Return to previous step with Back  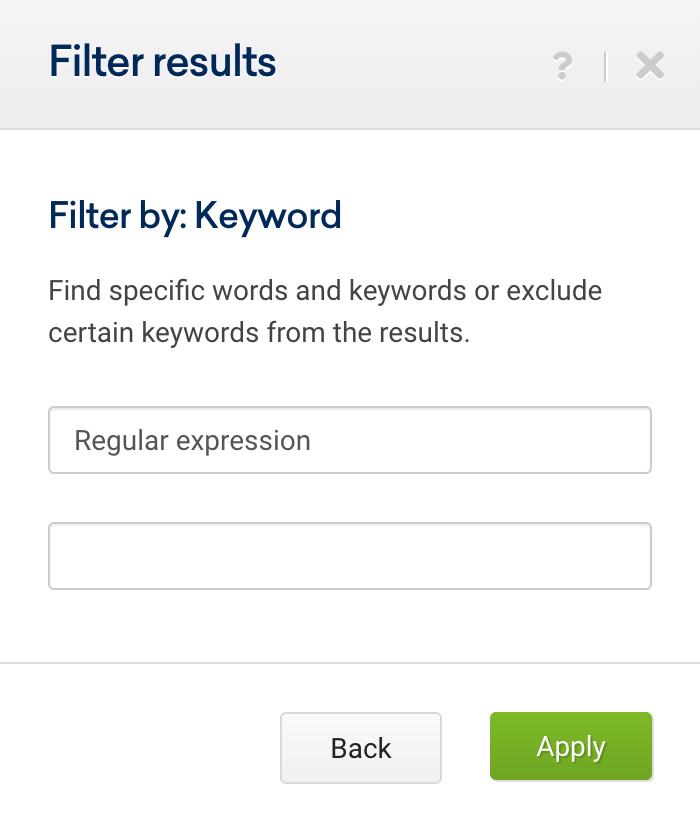click(361, 748)
